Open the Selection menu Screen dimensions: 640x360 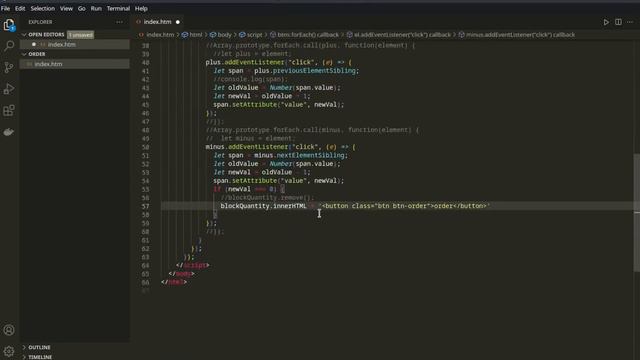click(x=42, y=8)
